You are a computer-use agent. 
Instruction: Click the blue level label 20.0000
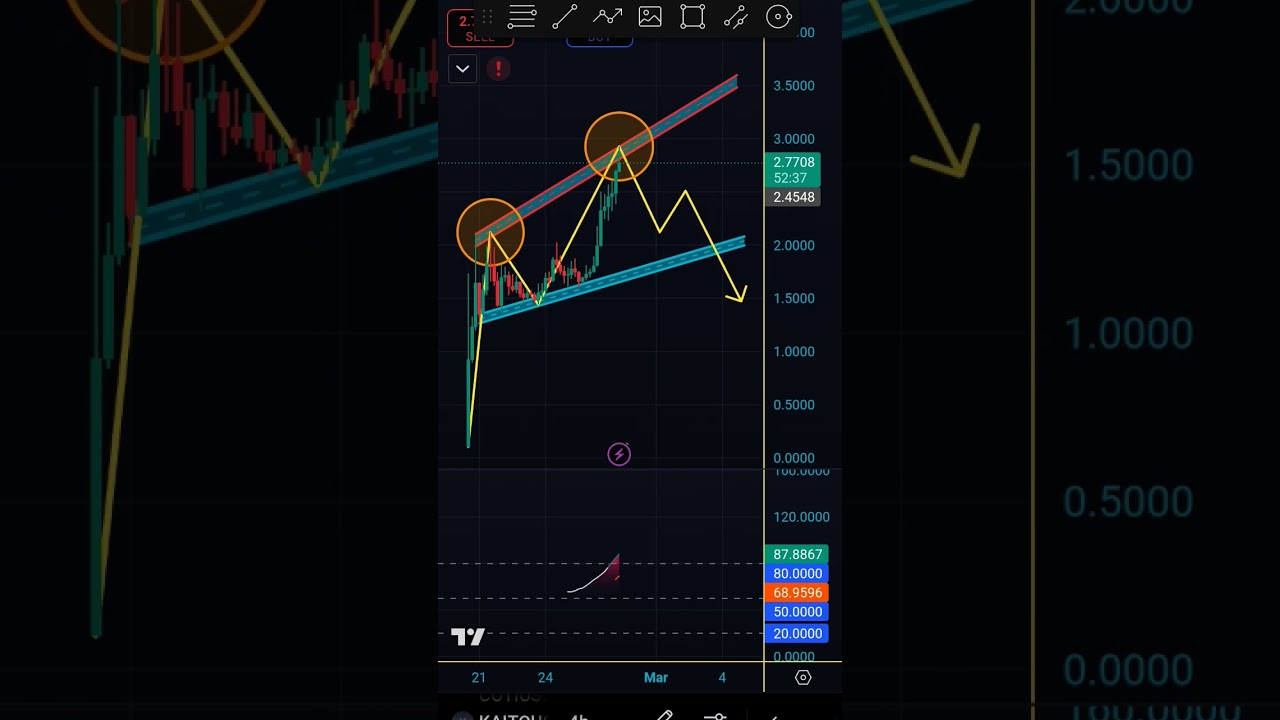(797, 633)
